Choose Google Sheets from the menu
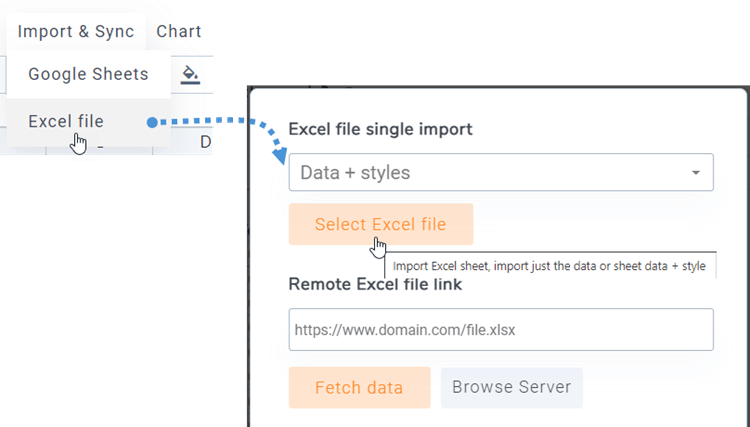The height and width of the screenshot is (427, 750). click(88, 74)
